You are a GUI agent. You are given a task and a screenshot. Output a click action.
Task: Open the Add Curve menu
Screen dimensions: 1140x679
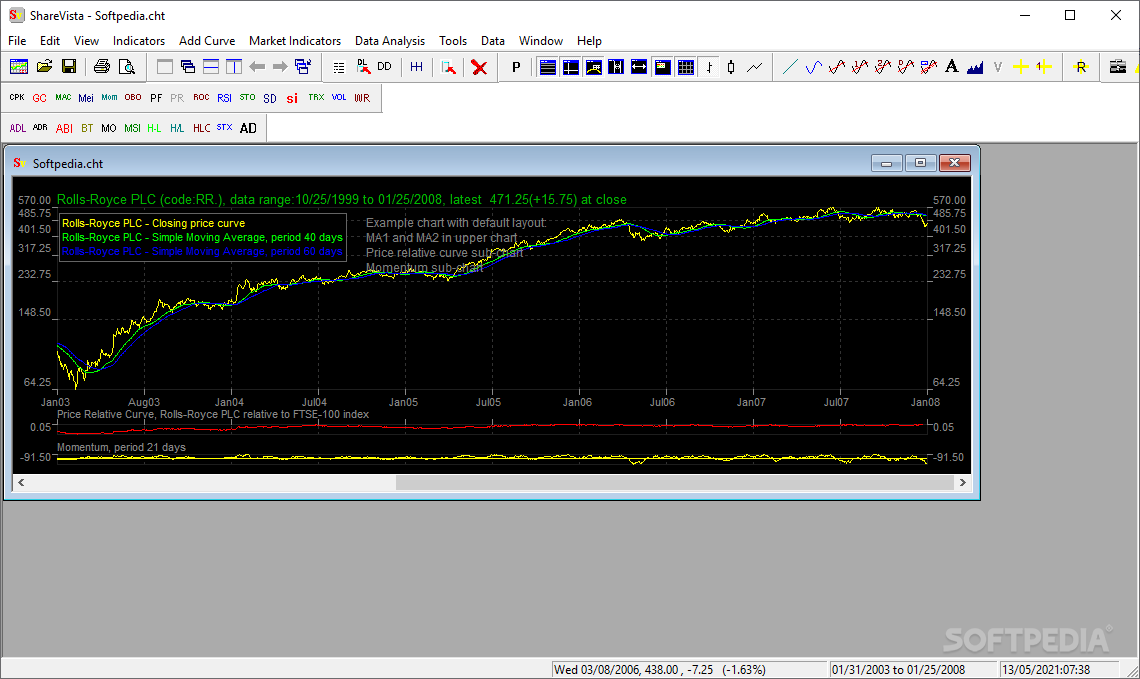[x=207, y=41]
